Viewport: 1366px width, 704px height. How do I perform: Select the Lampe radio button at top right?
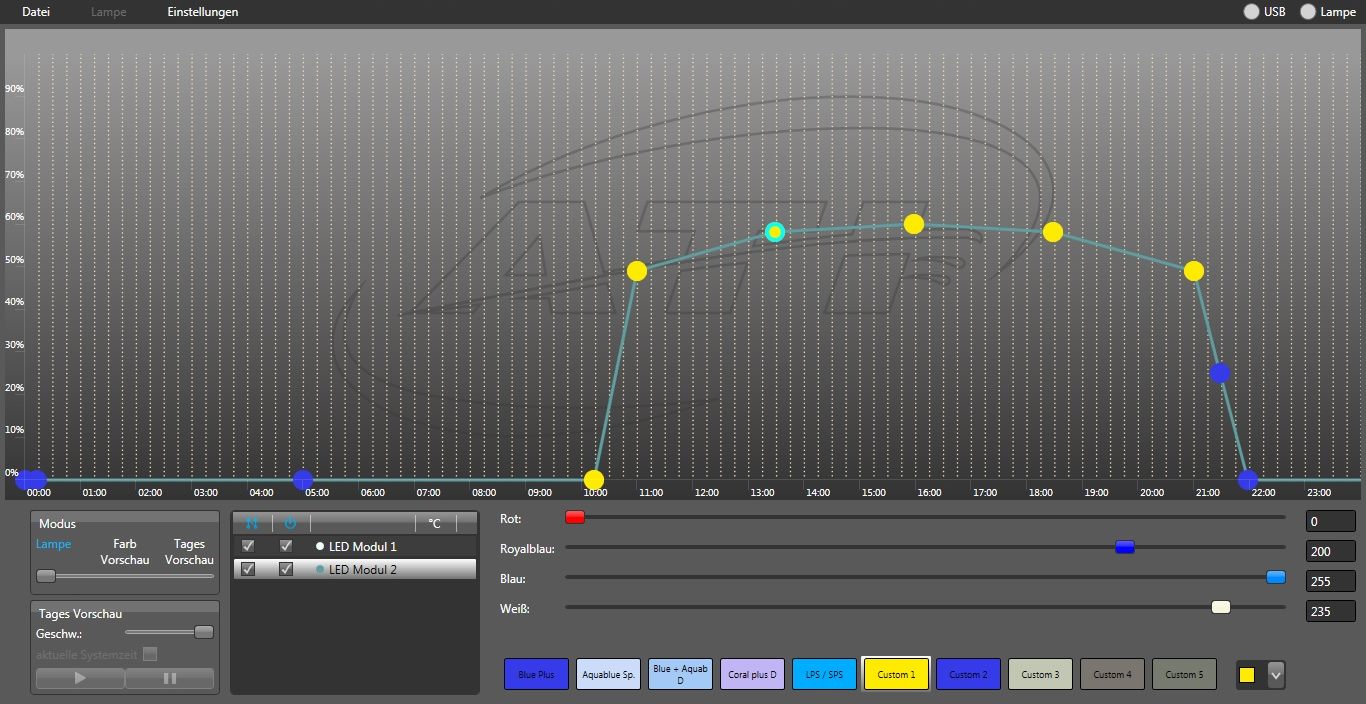click(1308, 12)
